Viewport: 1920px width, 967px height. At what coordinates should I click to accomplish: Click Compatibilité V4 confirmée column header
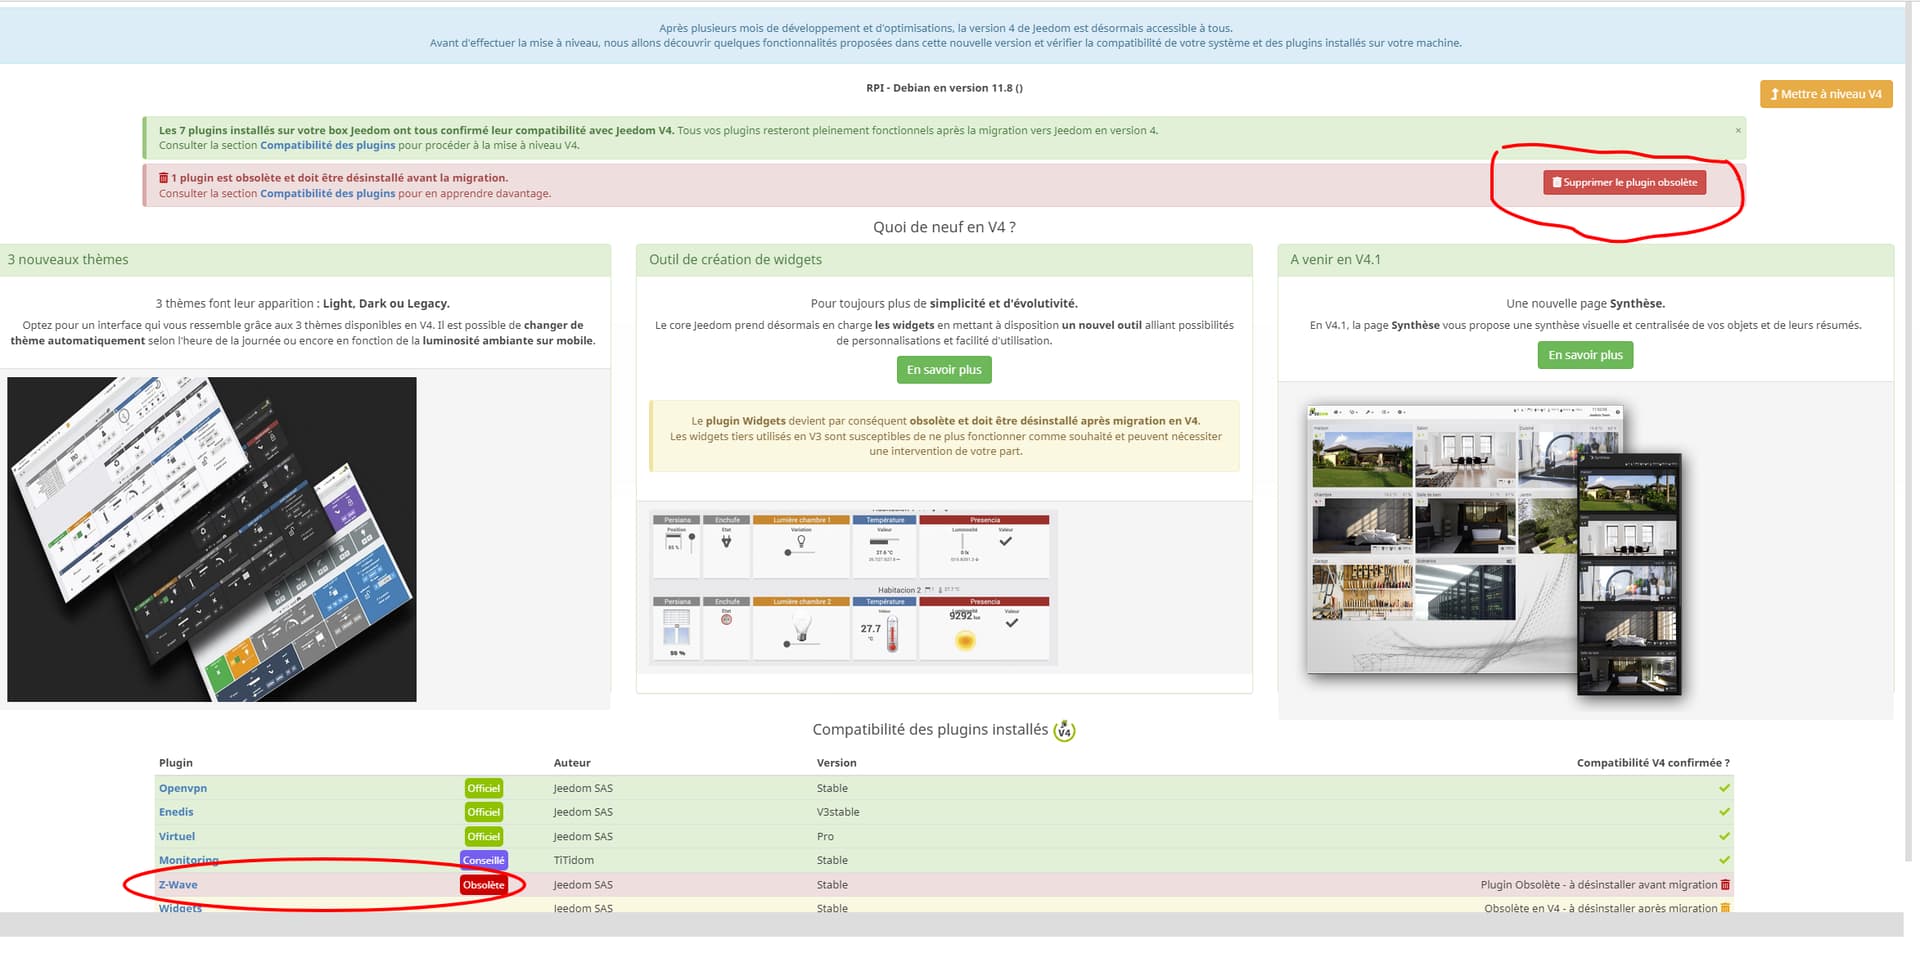[x=1653, y=763]
